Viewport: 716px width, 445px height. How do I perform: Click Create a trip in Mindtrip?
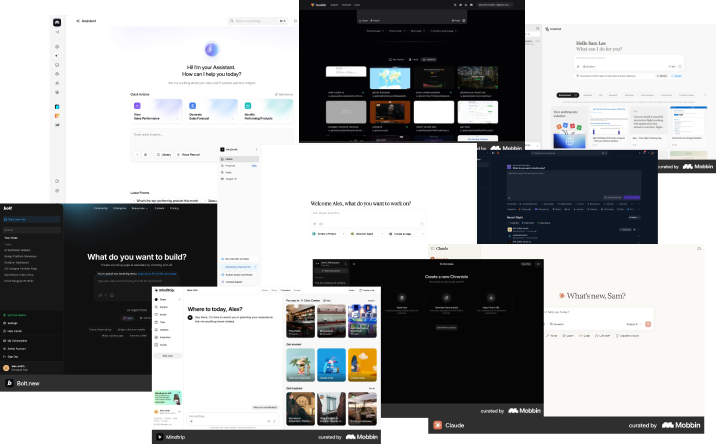coord(367,290)
